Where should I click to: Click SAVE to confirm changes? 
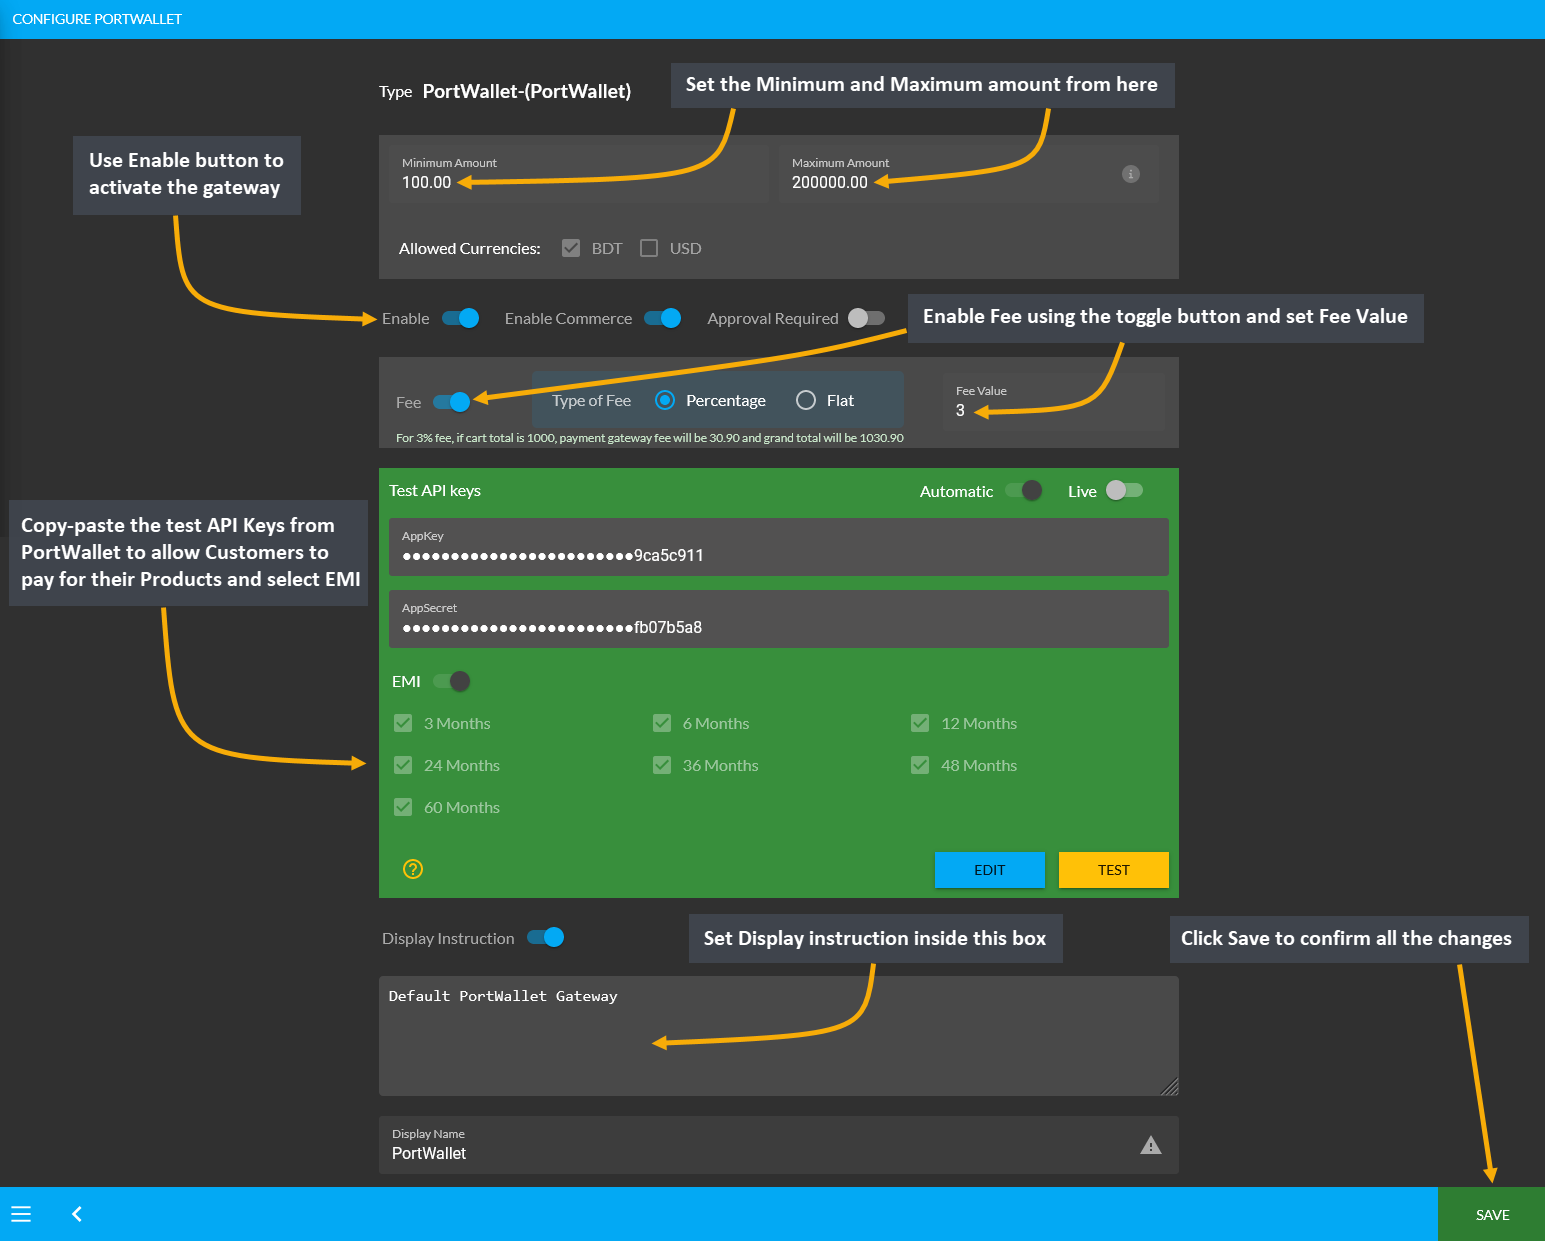(x=1492, y=1214)
